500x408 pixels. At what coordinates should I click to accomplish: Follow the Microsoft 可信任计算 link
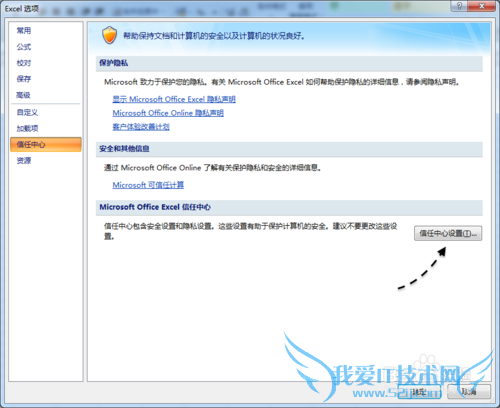coord(148,185)
